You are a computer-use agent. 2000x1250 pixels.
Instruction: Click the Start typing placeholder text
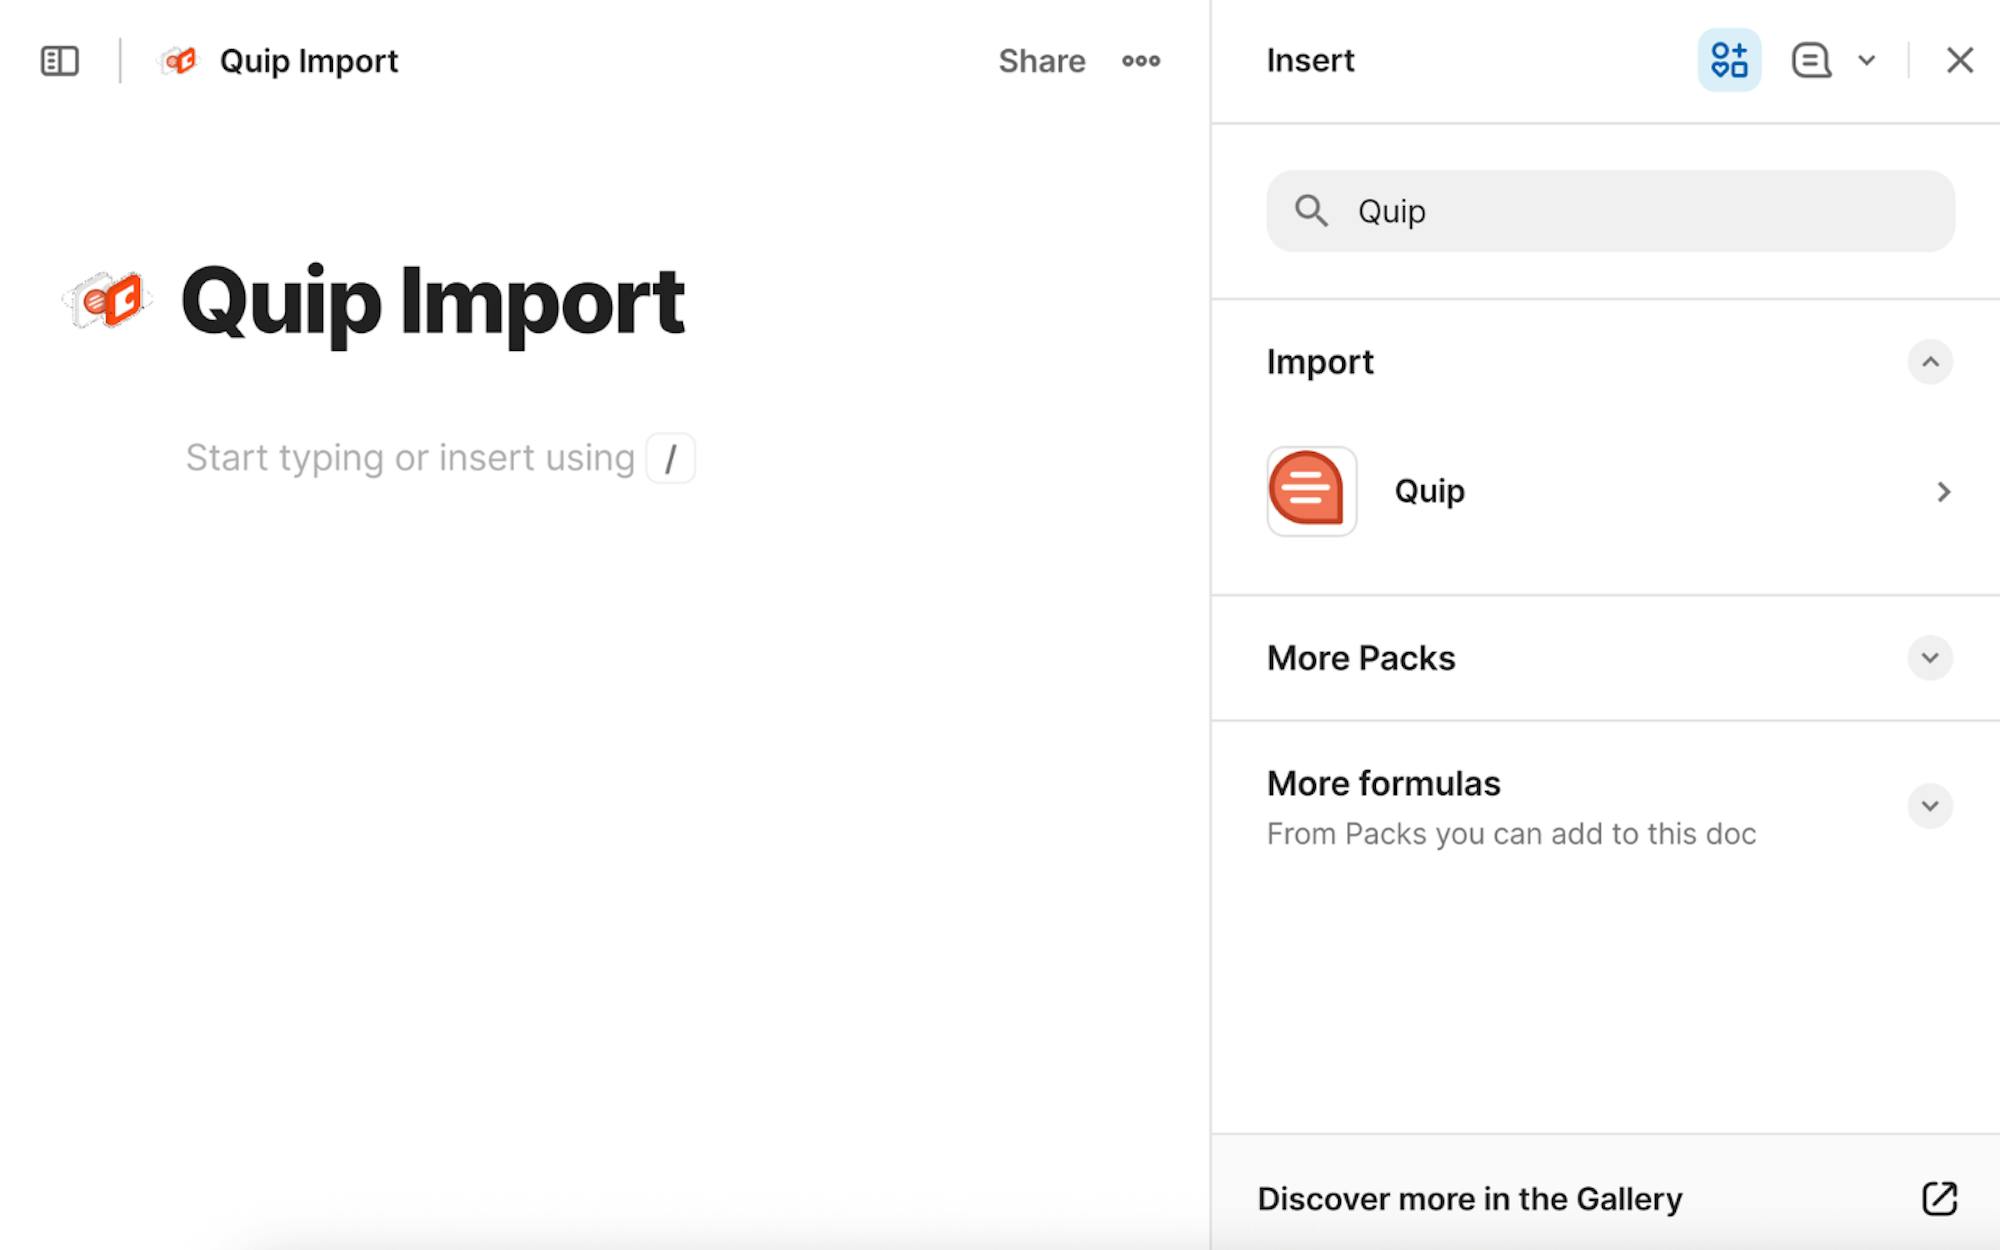[x=410, y=458]
